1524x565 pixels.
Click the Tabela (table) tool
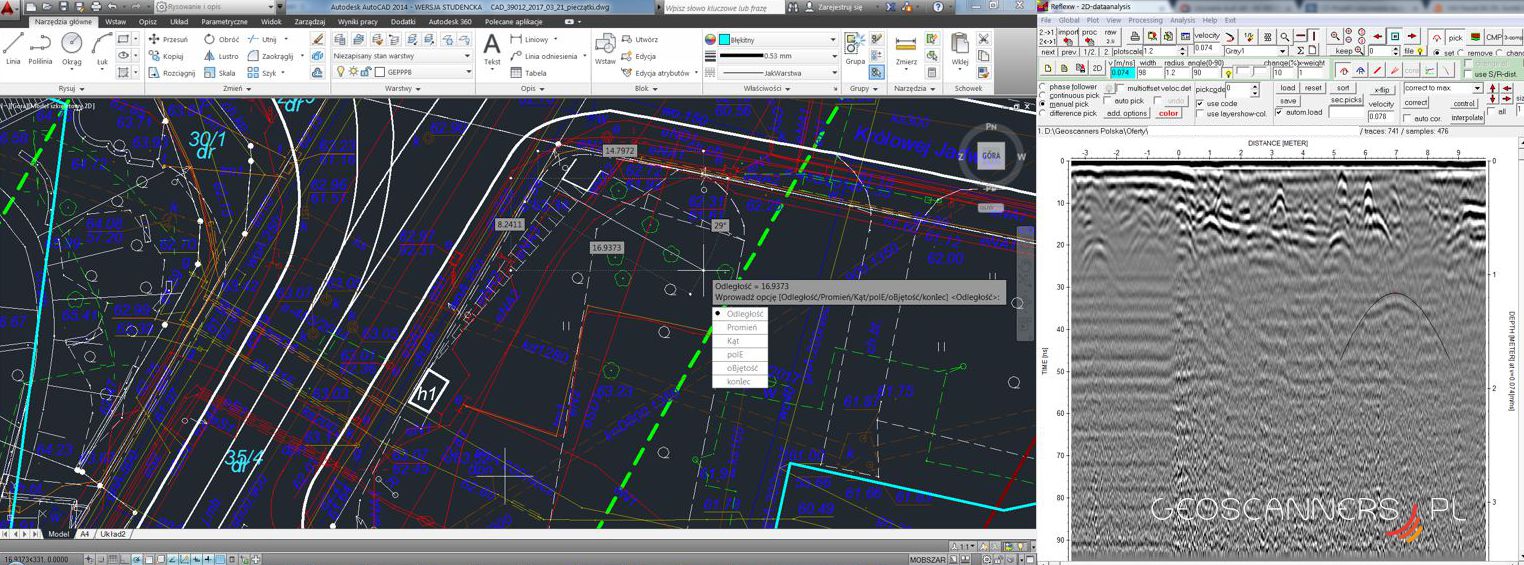(529, 73)
